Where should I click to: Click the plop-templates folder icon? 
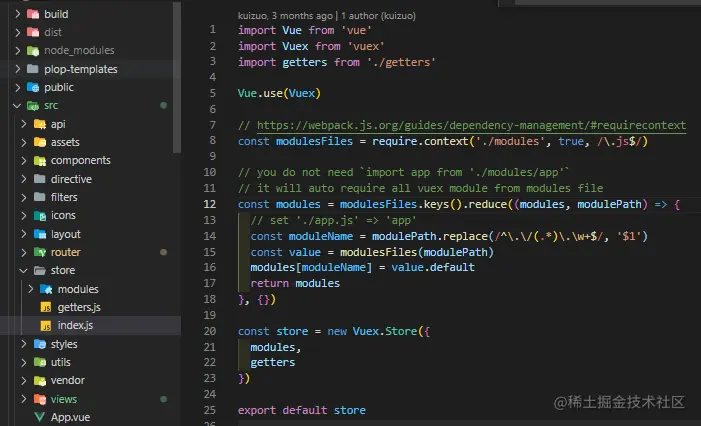(33, 69)
